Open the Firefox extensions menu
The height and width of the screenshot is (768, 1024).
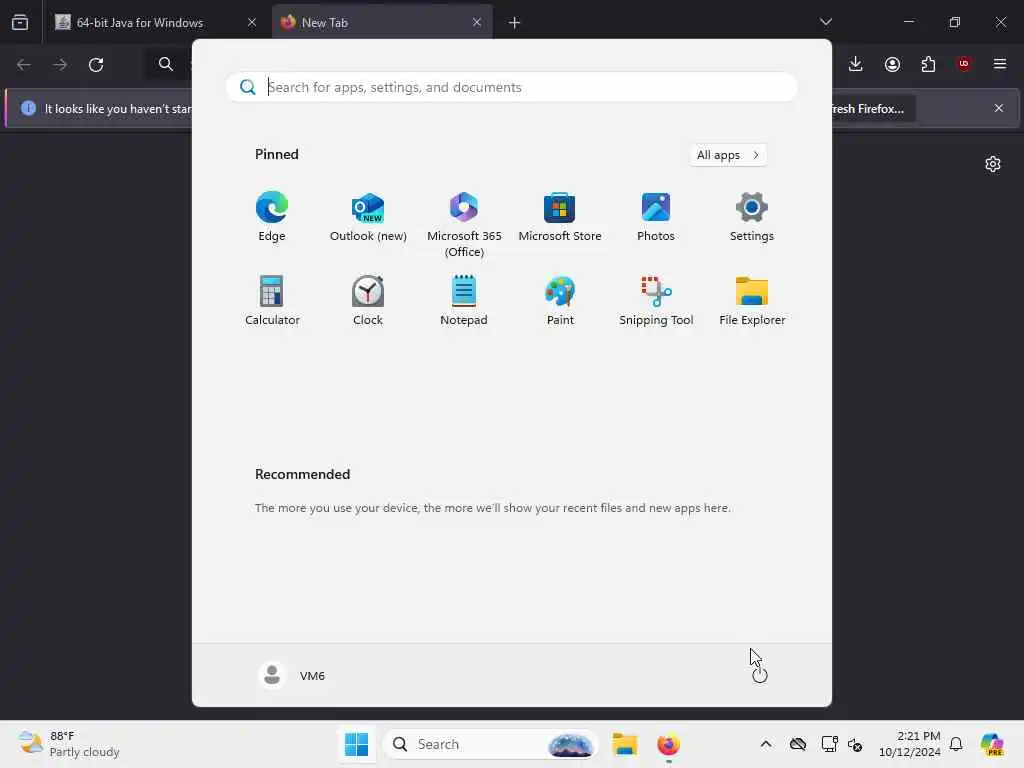pyautogui.click(x=928, y=64)
